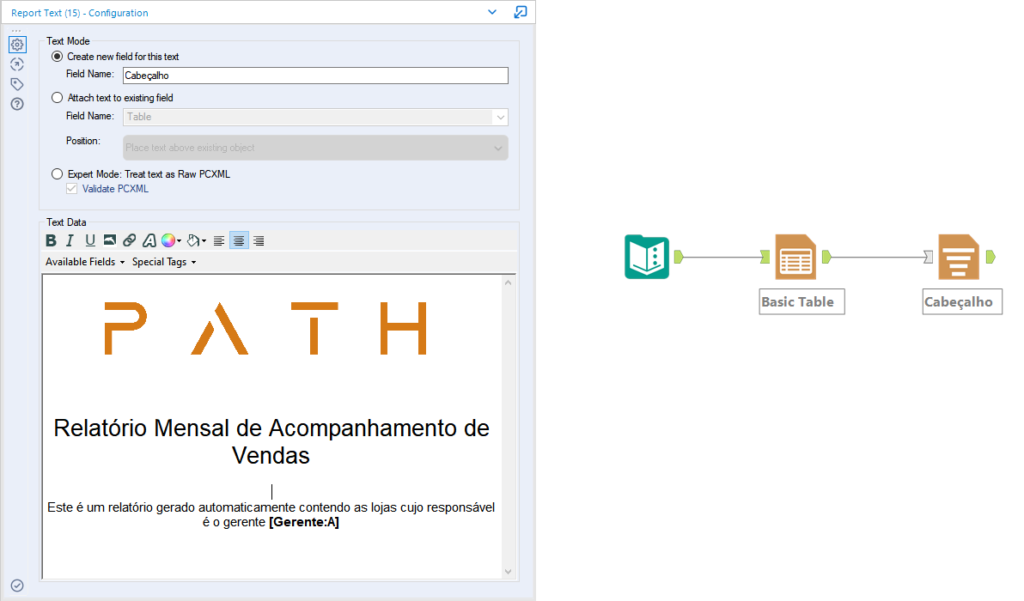Click the '[Gerente:A]' field placeholder text

304,522
